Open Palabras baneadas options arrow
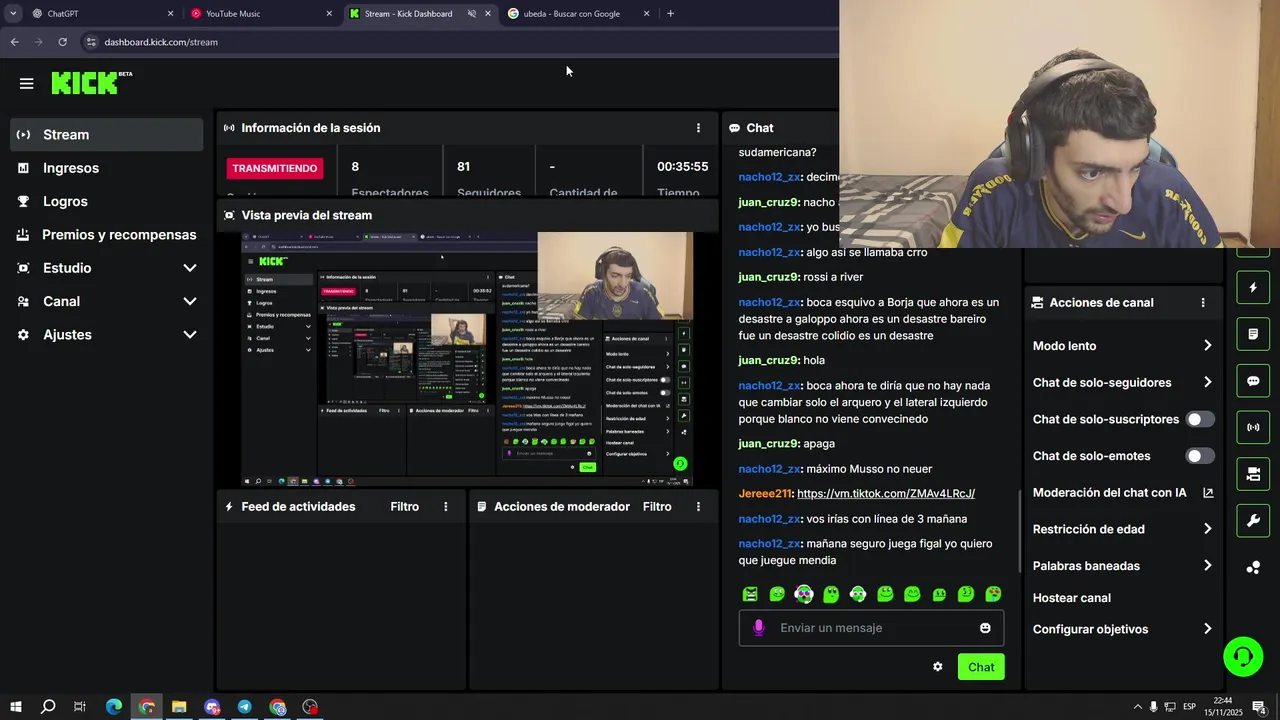 tap(1207, 566)
